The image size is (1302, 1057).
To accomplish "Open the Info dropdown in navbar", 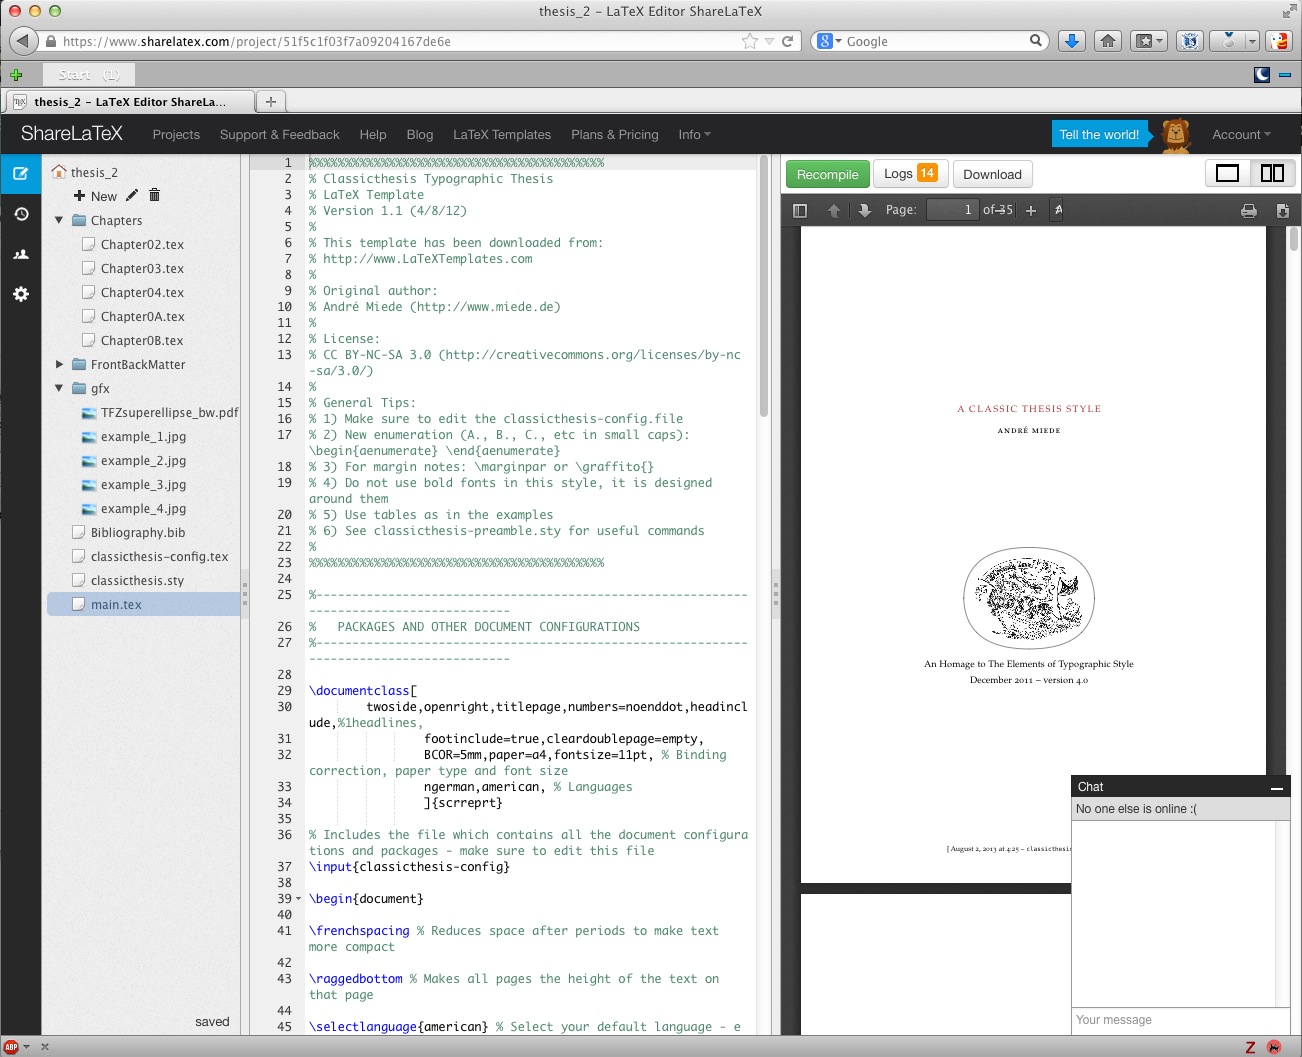I will [693, 135].
